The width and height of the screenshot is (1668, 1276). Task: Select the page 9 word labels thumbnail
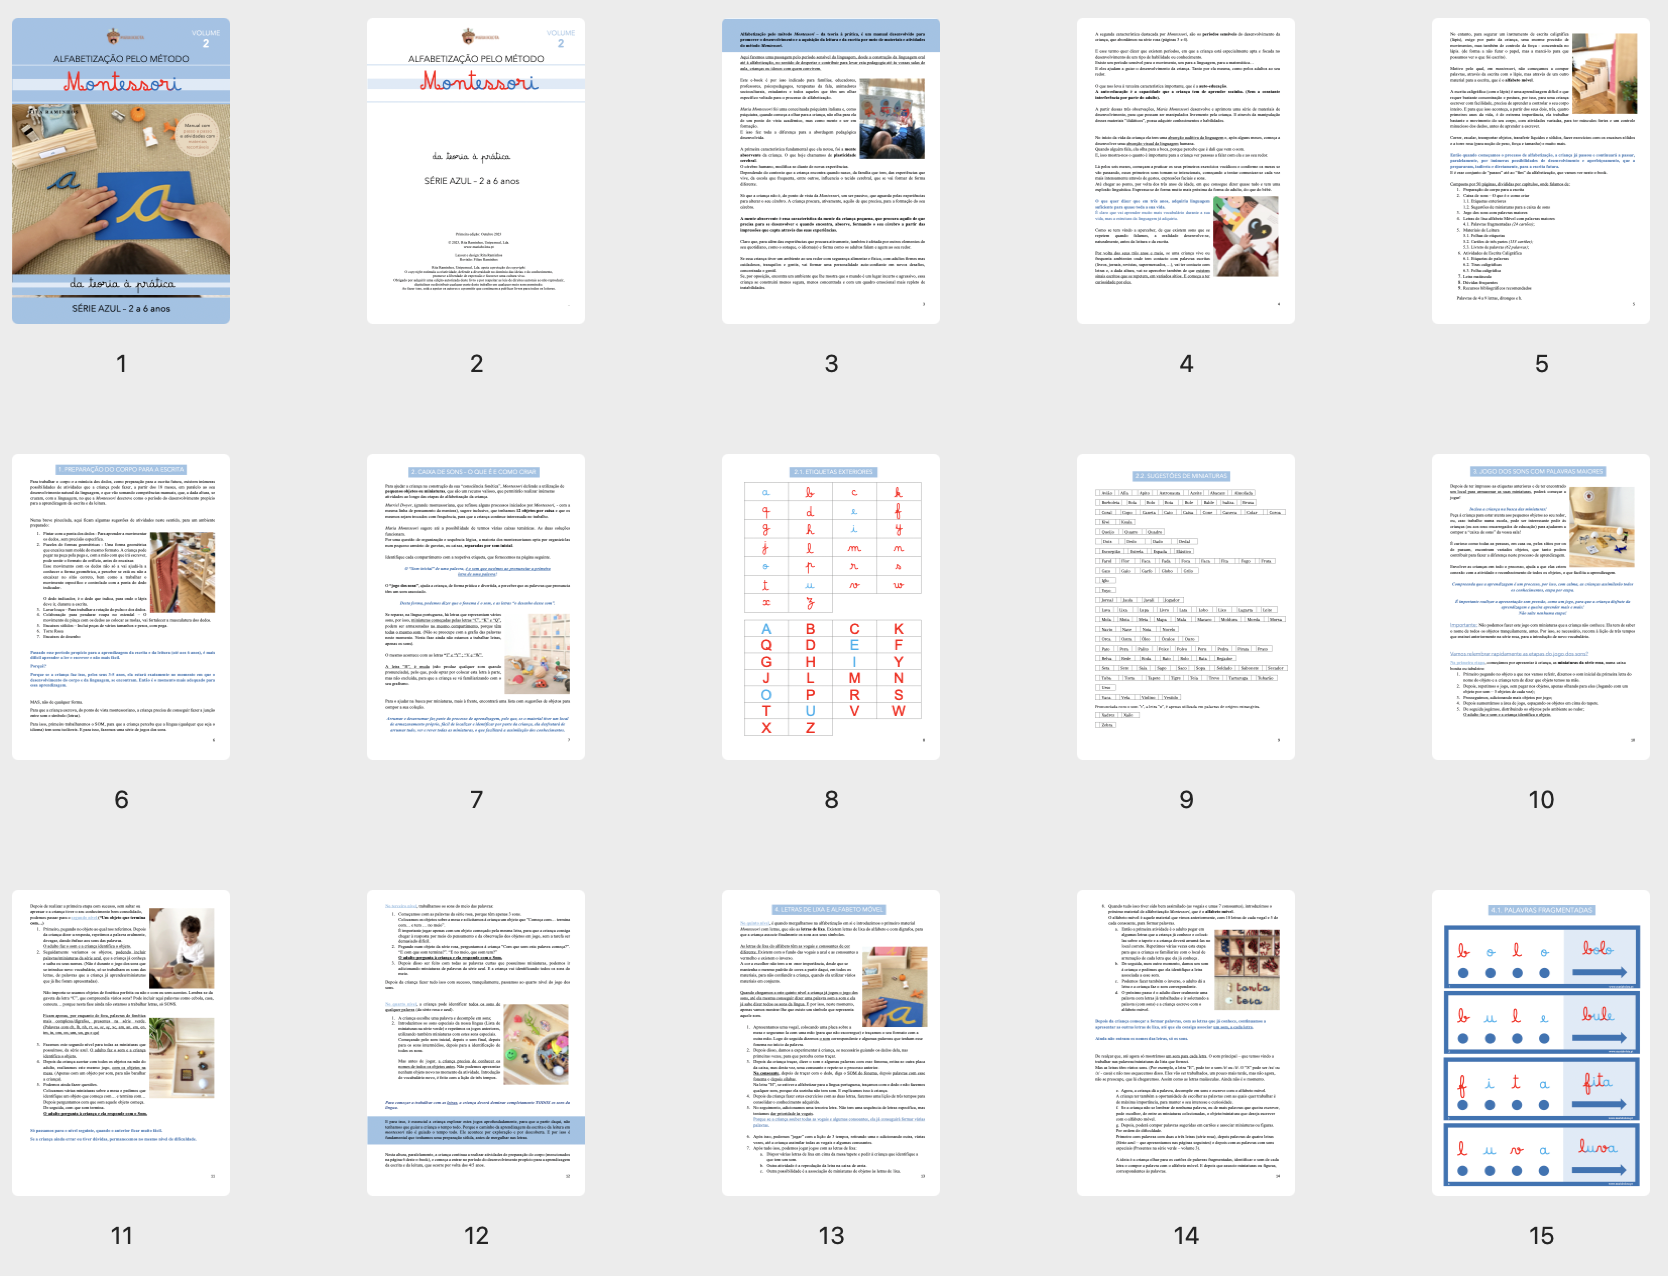(x=1186, y=607)
